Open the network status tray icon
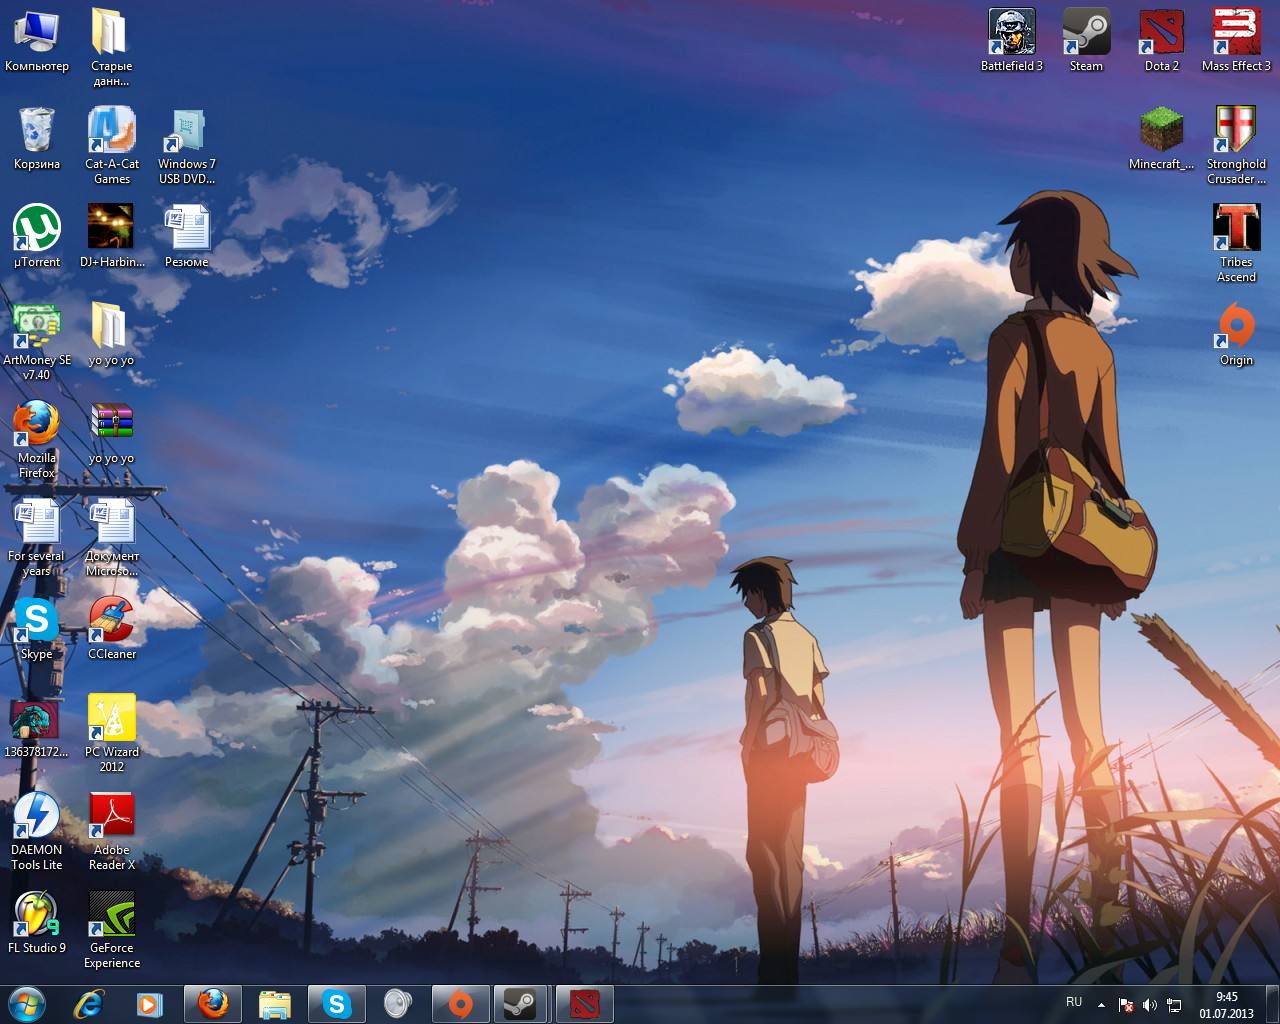The height and width of the screenshot is (1024, 1280). (x=1174, y=1005)
